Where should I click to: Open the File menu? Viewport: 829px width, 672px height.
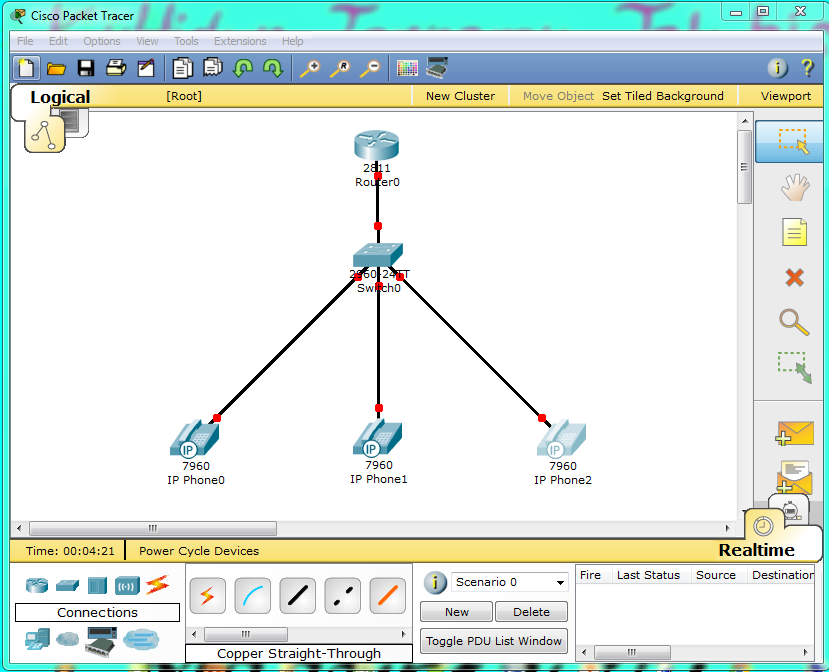(x=25, y=41)
